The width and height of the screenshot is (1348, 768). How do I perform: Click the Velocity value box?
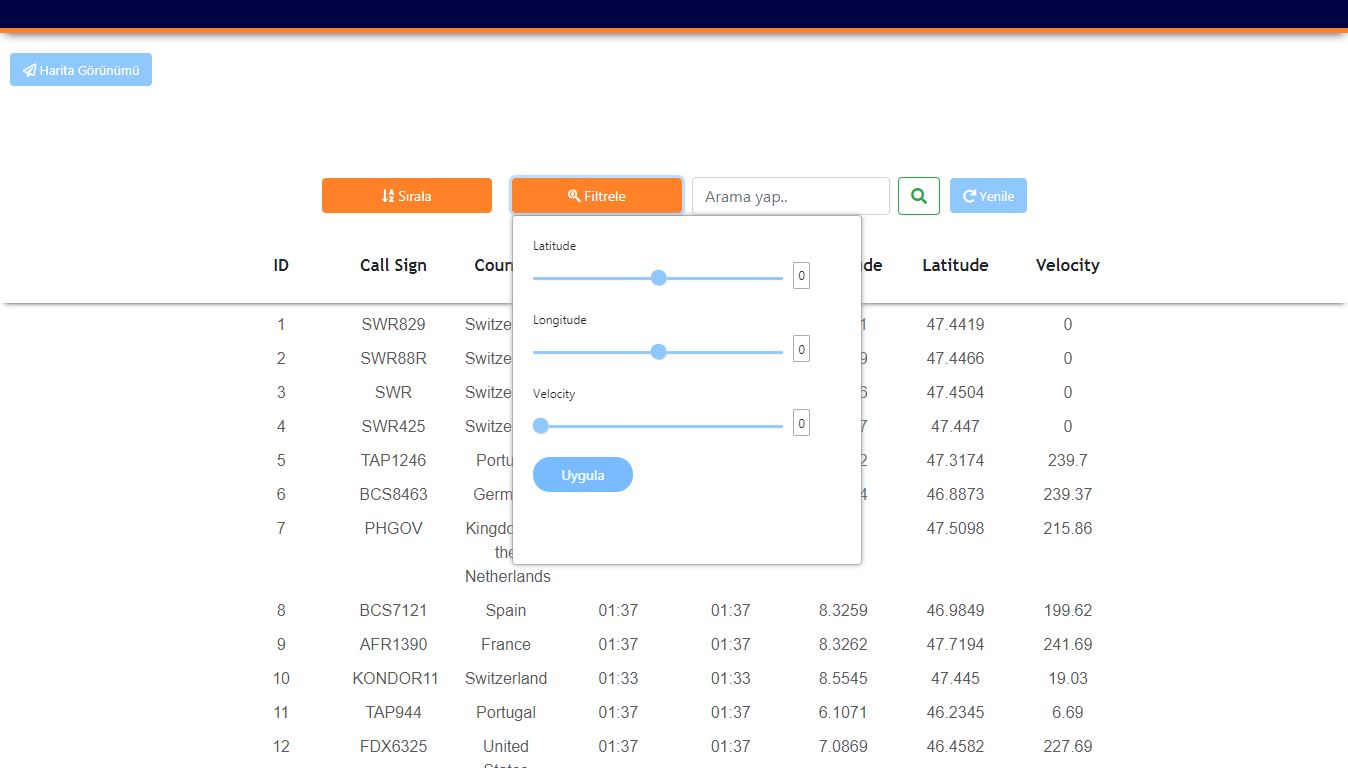click(x=801, y=424)
